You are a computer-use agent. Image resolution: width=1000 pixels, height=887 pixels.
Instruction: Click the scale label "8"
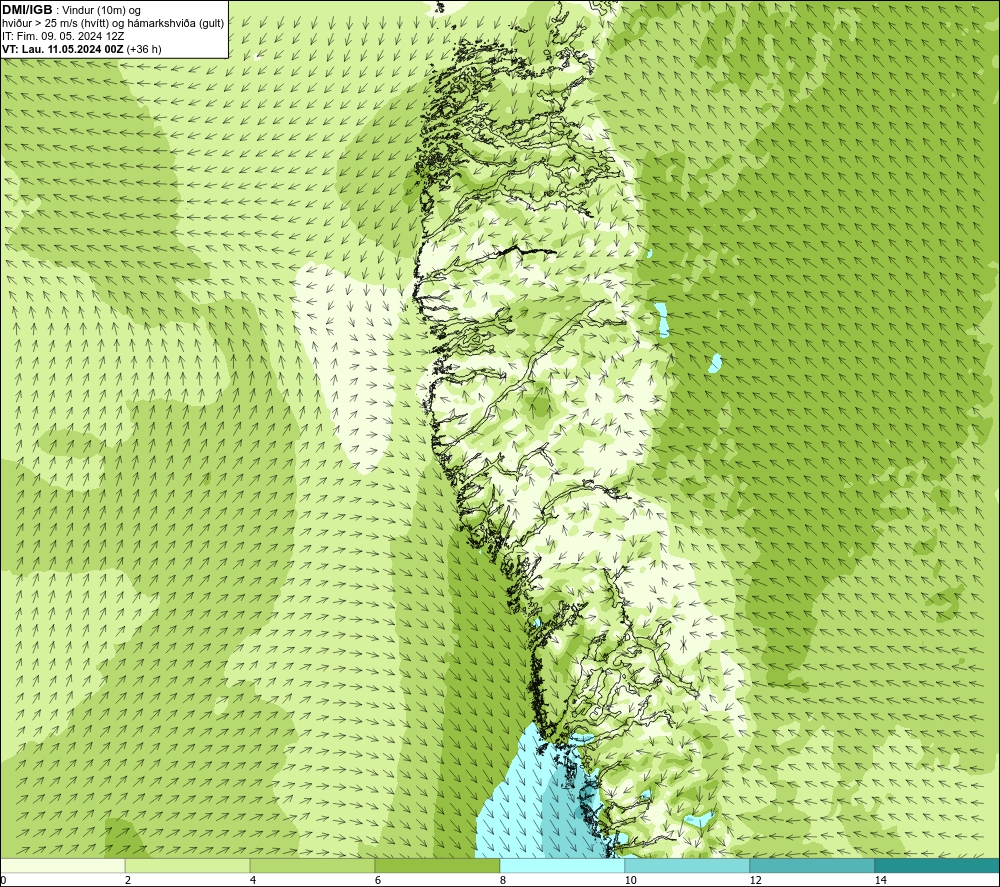click(x=503, y=880)
